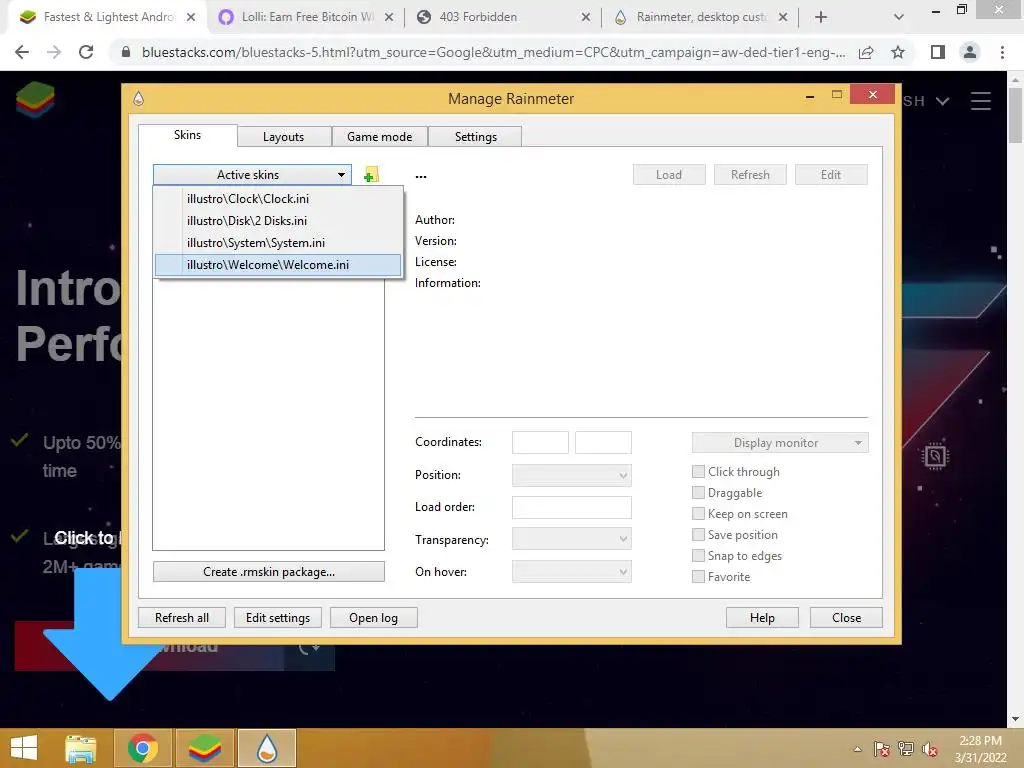Click the browser address bar URL
The width and height of the screenshot is (1024, 768).
point(494,52)
